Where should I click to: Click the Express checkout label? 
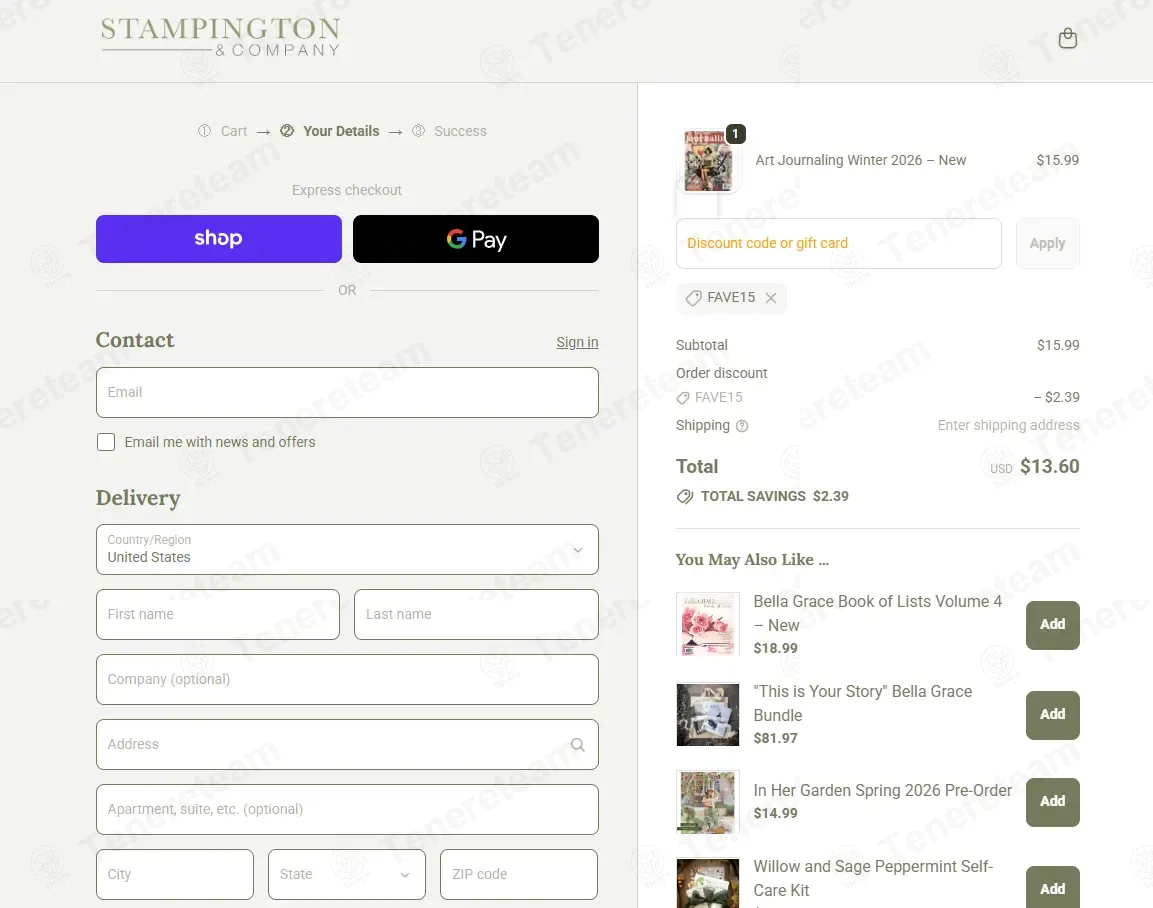click(x=346, y=190)
